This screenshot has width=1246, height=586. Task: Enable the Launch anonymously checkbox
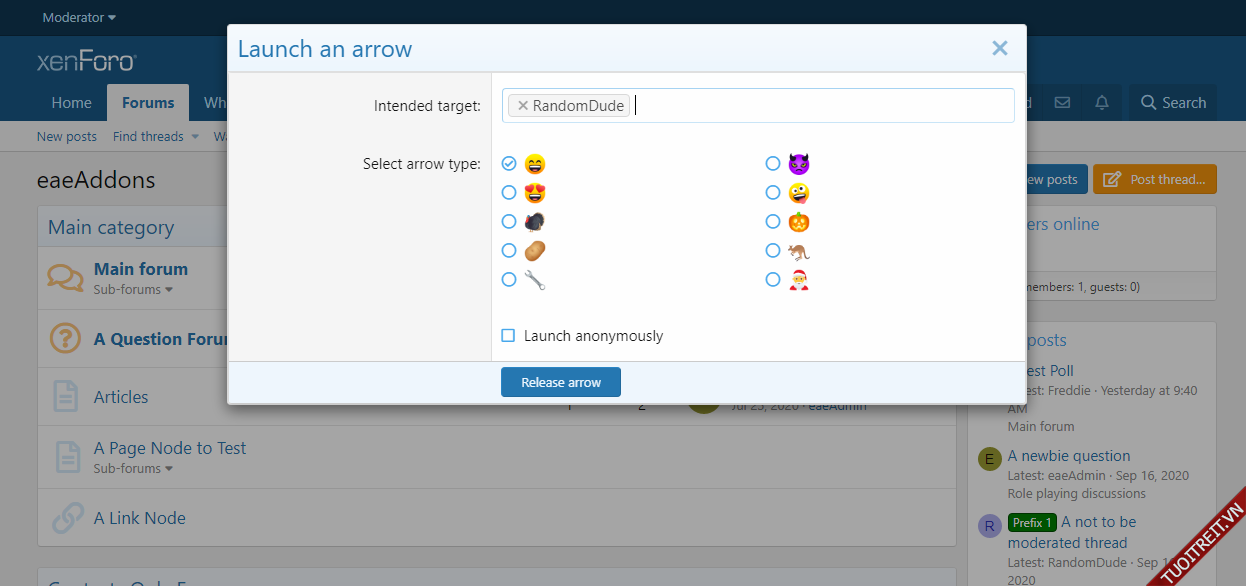coord(508,336)
